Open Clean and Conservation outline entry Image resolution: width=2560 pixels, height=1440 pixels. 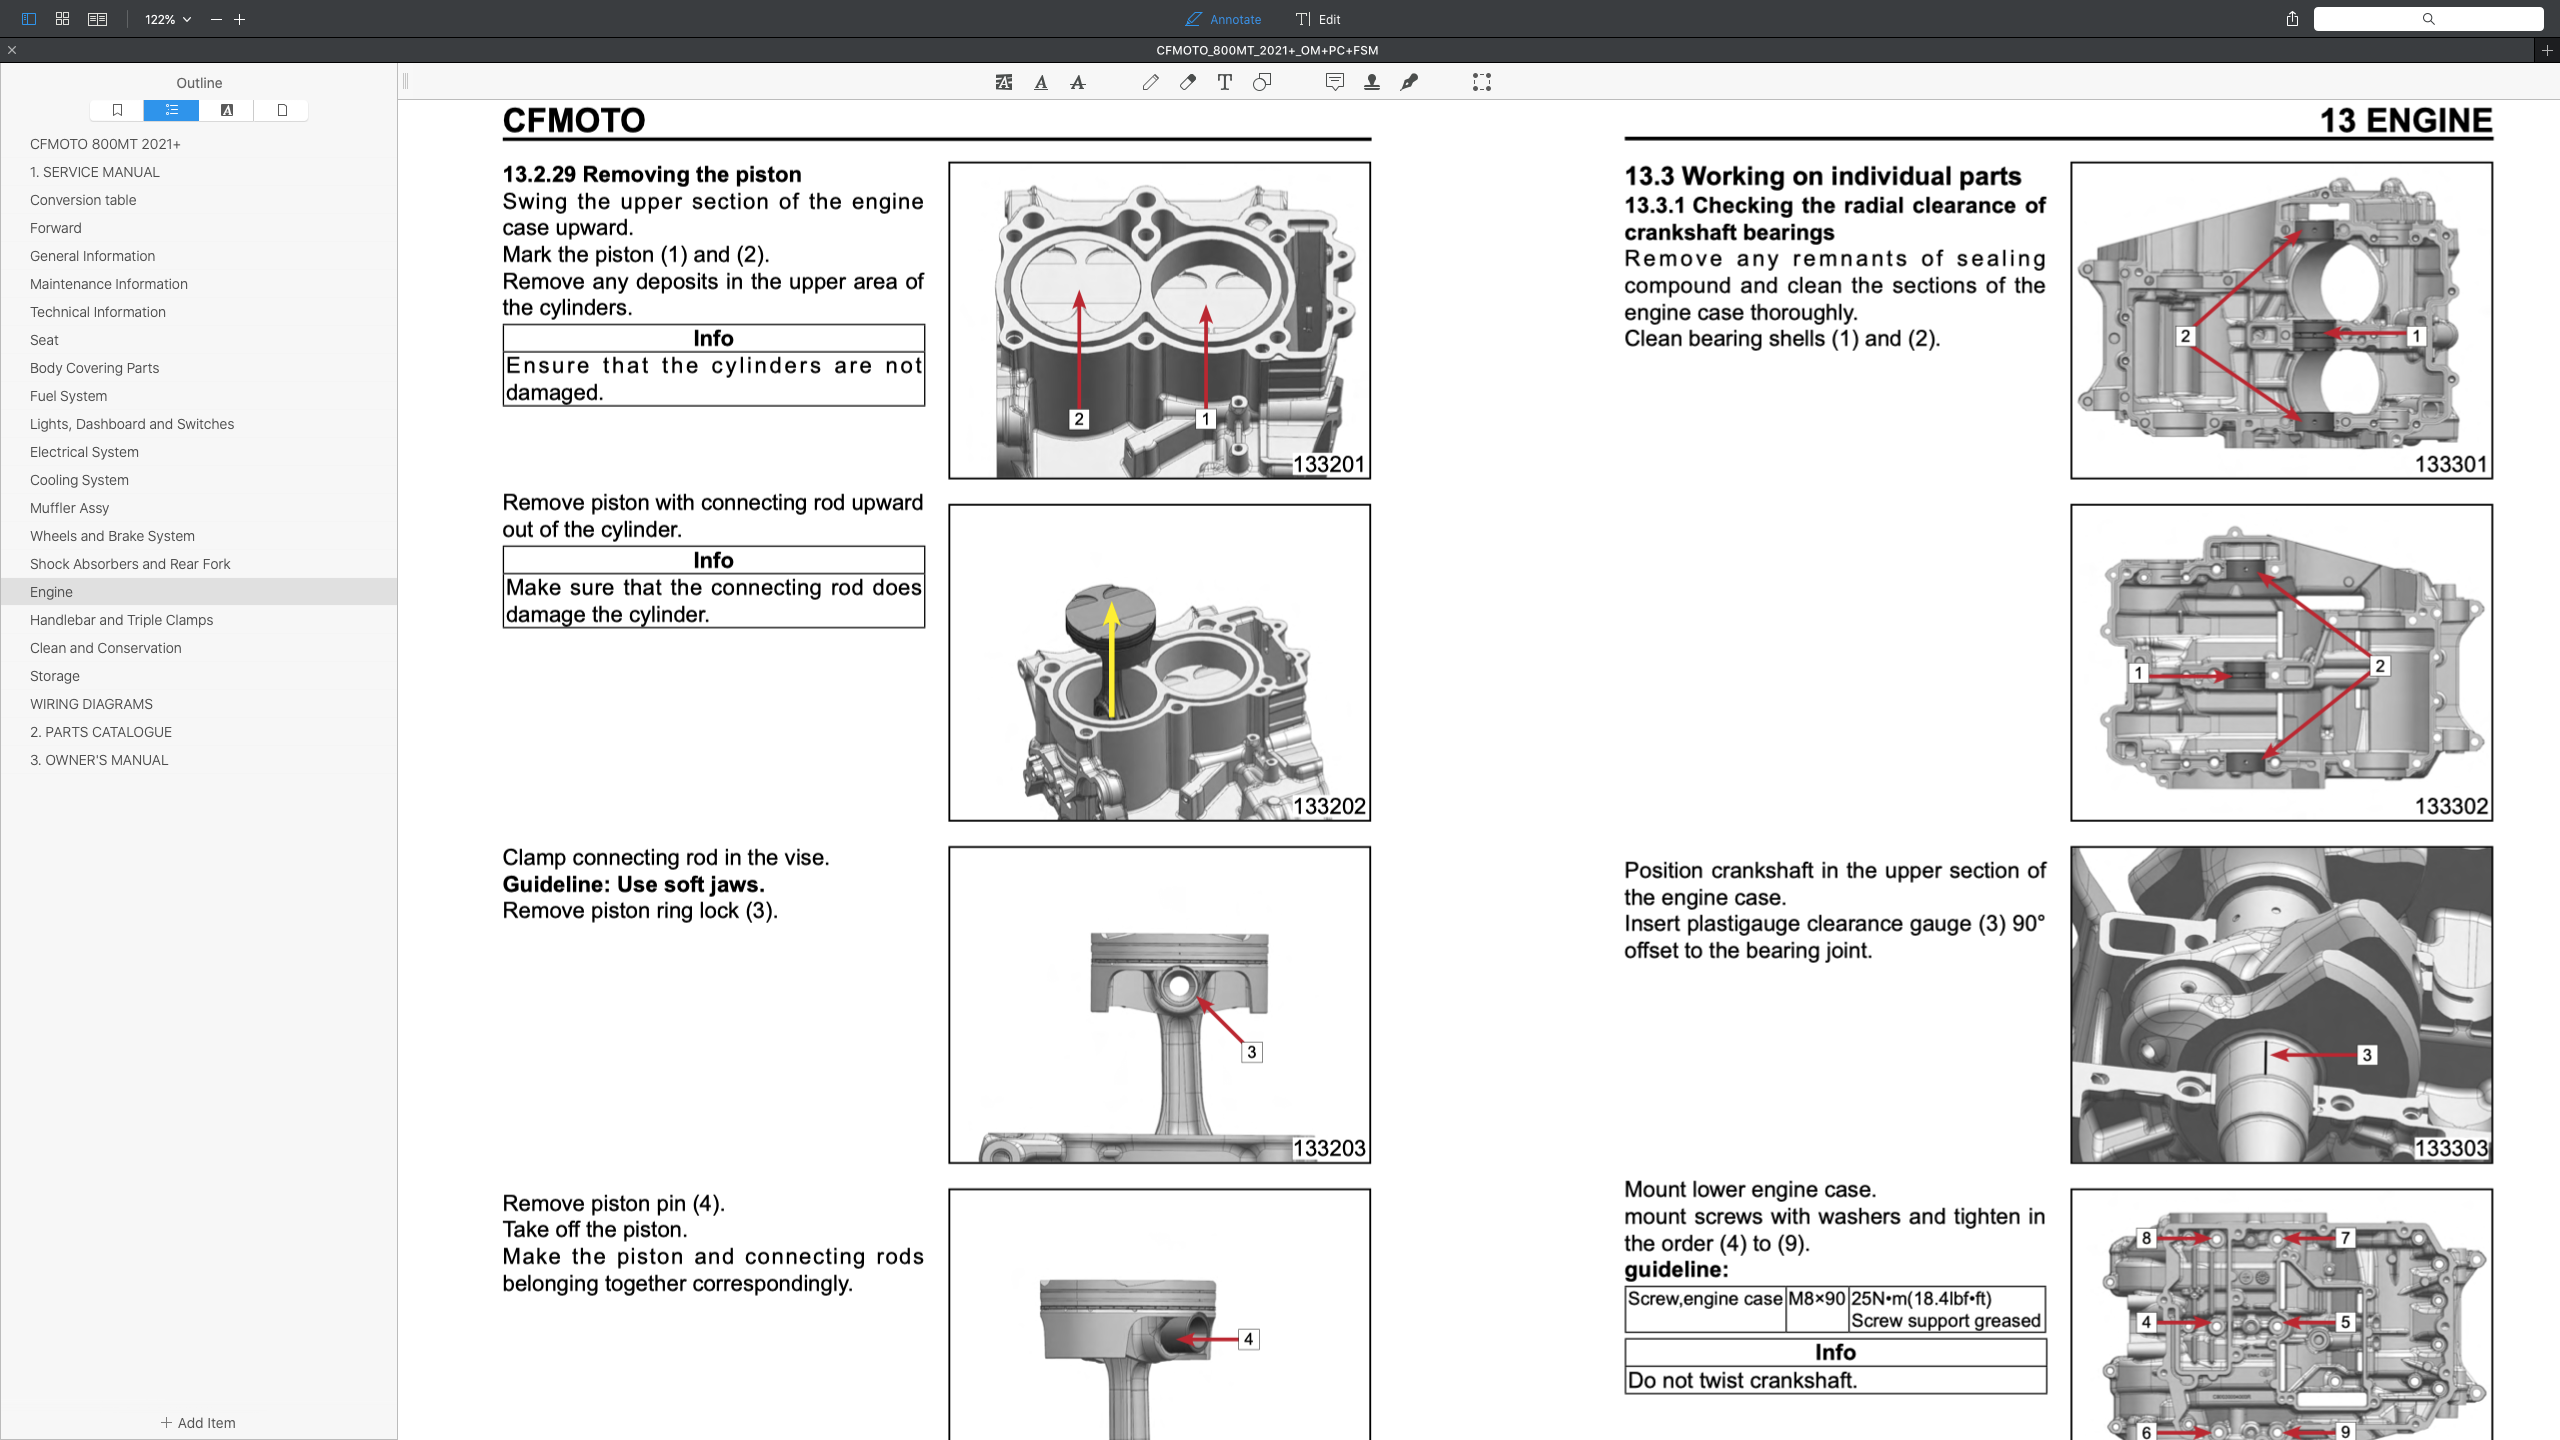click(x=106, y=648)
